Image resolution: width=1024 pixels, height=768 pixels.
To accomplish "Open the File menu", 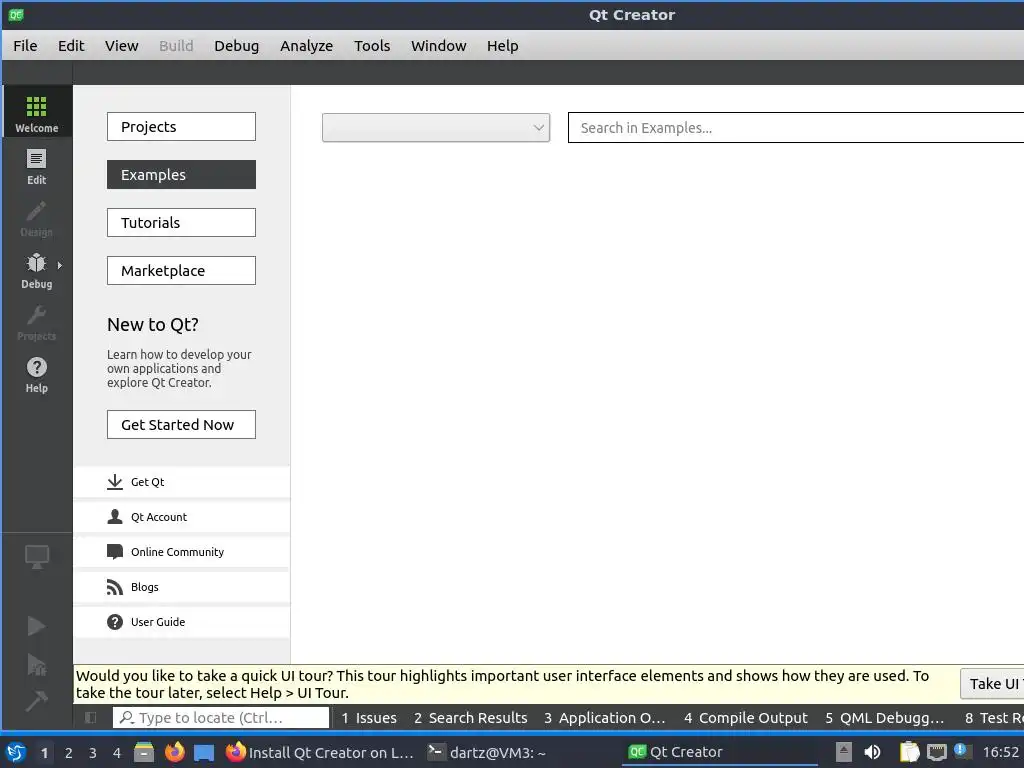I will click(x=25, y=46).
